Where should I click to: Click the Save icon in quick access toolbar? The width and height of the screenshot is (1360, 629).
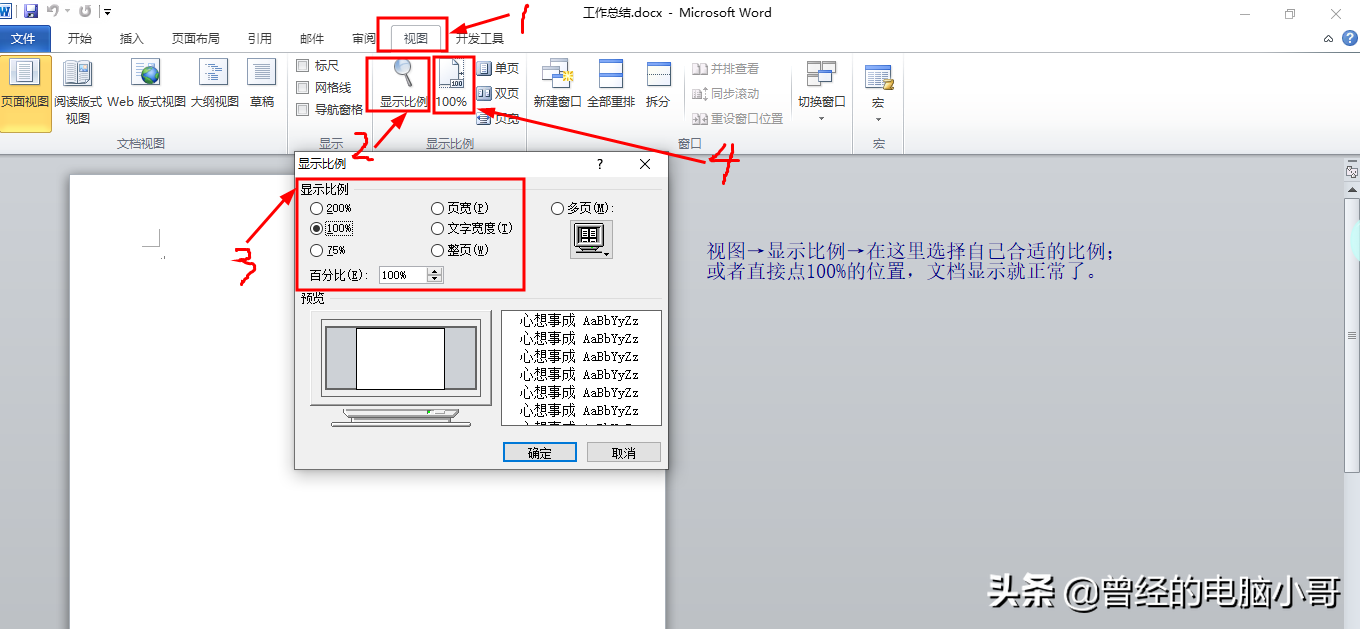(x=31, y=12)
